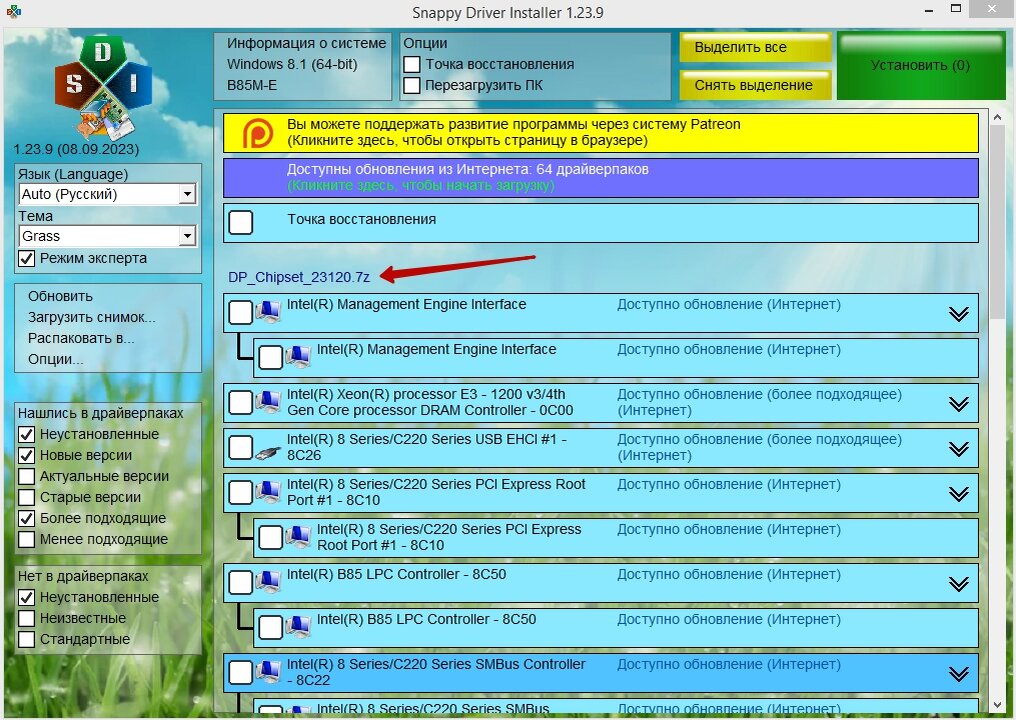Click Снять выделение button
Image resolution: width=1016 pixels, height=720 pixels.
tap(756, 85)
